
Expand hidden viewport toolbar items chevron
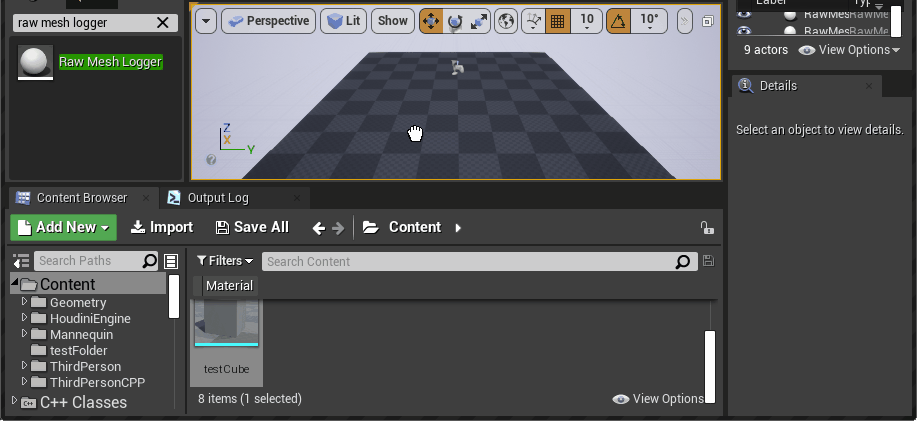684,22
